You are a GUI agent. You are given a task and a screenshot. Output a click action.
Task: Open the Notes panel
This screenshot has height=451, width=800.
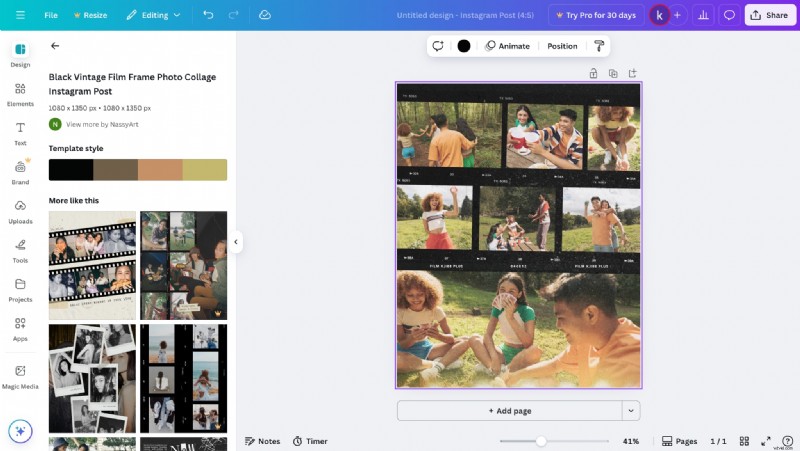tap(263, 441)
